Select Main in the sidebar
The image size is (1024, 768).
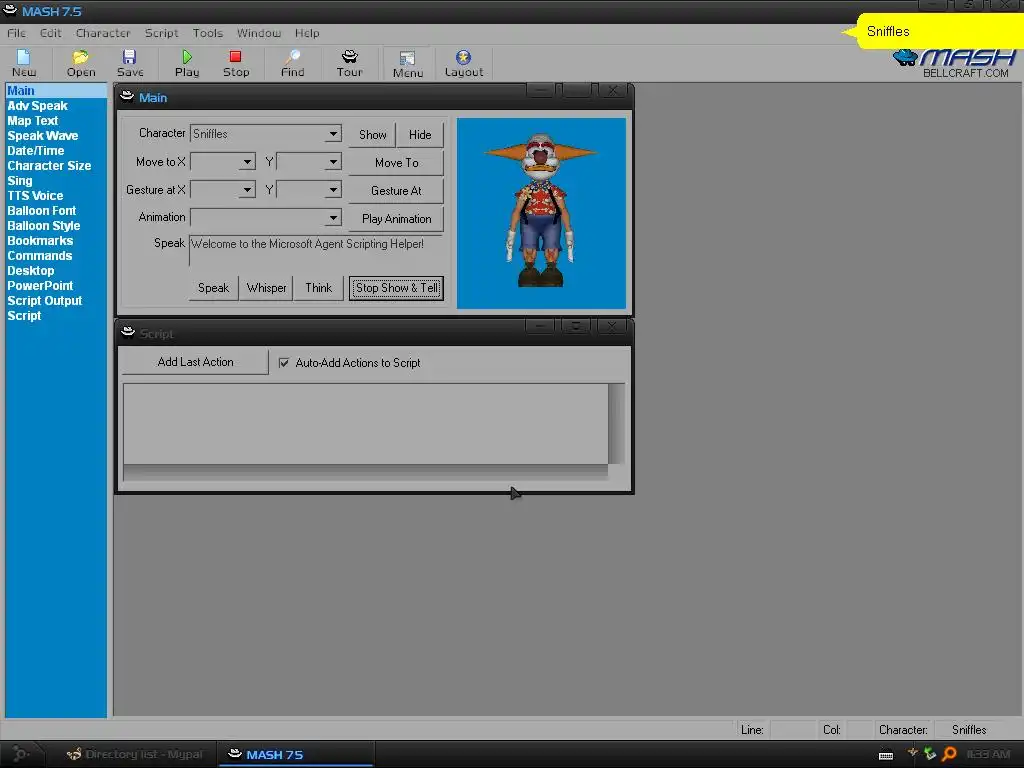(56, 91)
